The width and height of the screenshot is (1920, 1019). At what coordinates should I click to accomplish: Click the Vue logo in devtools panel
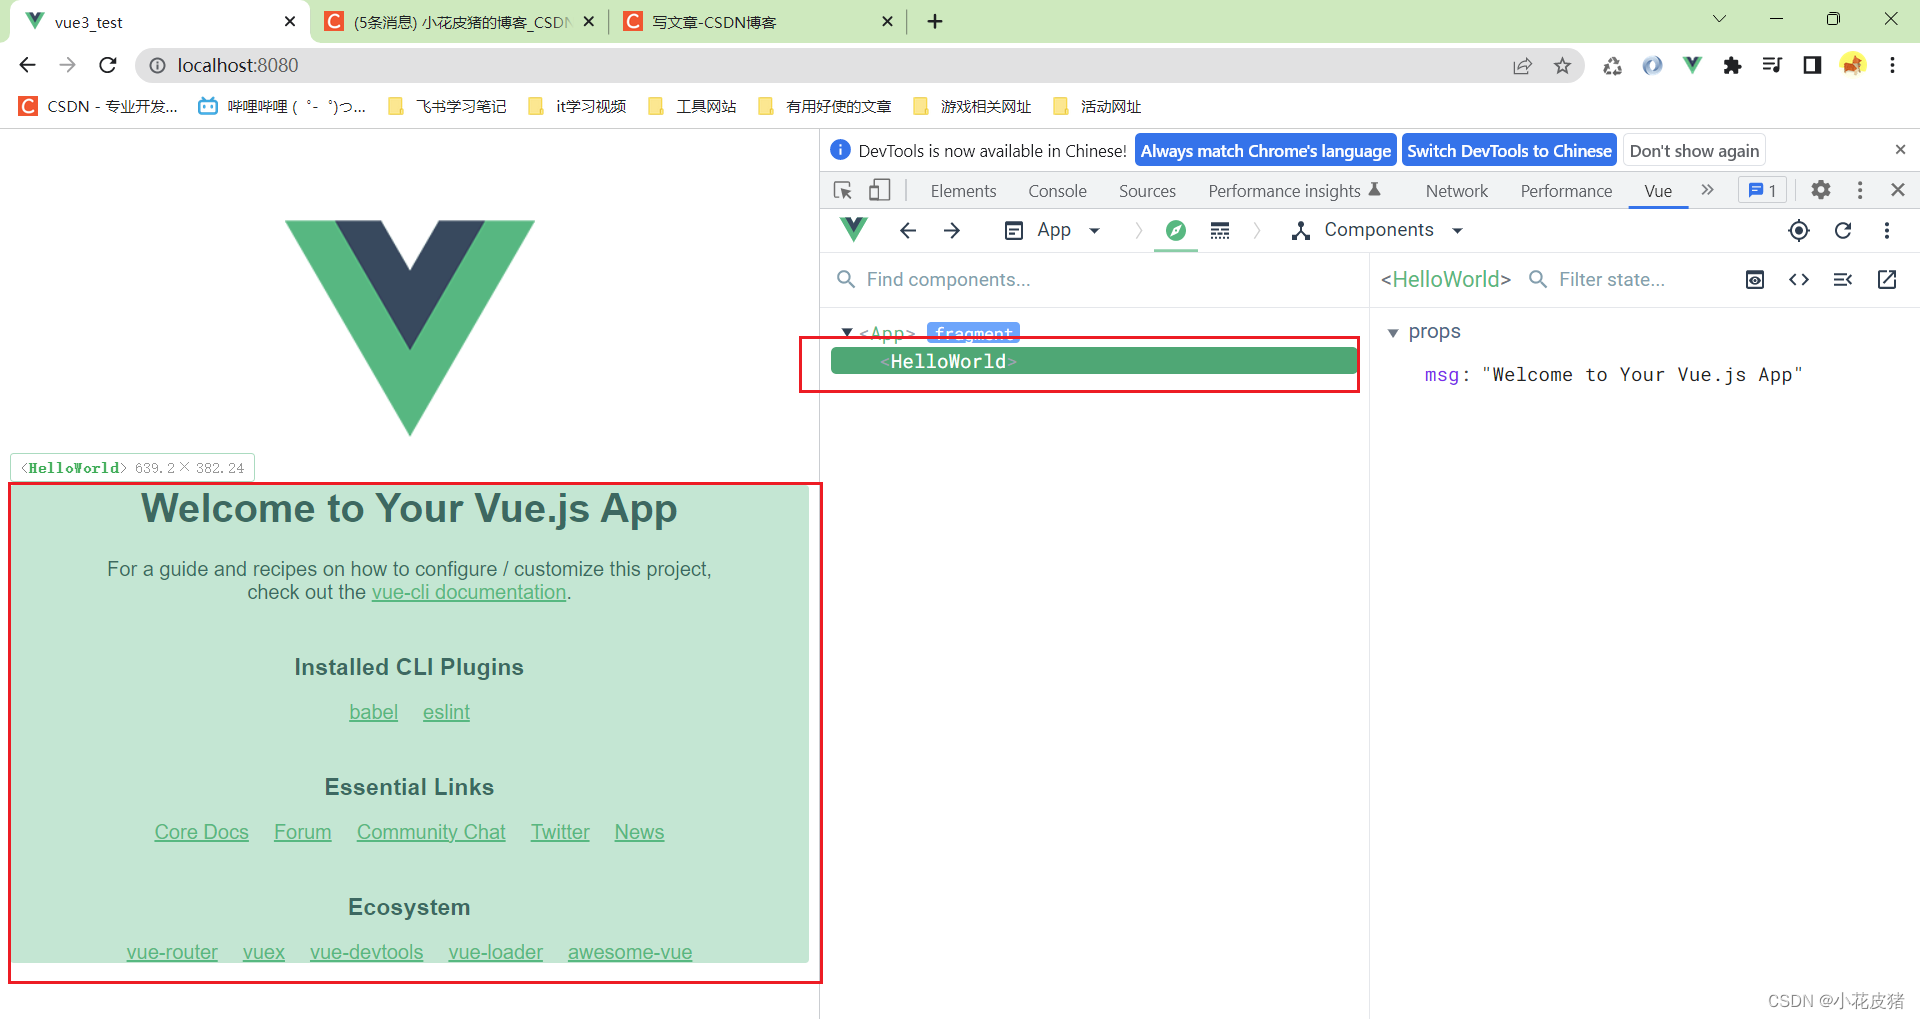click(853, 230)
